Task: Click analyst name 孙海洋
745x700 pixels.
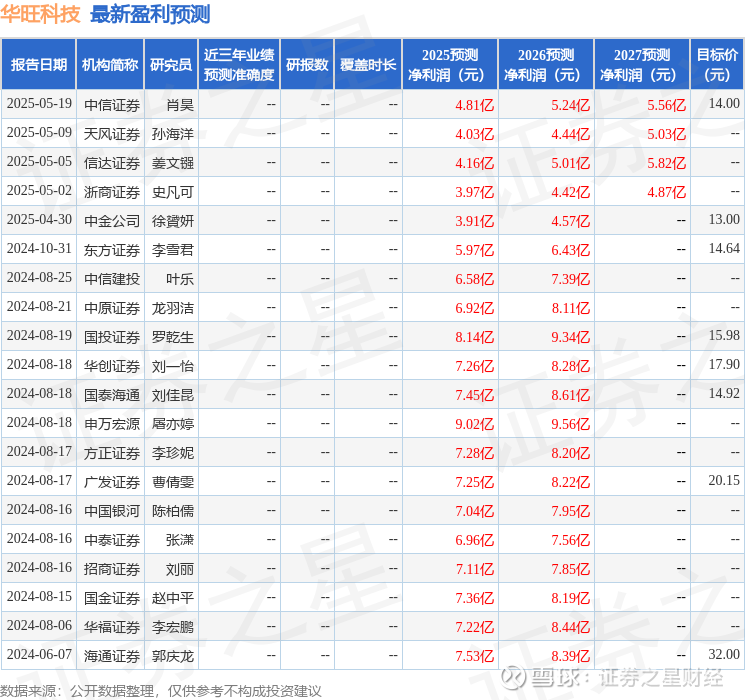Action: 173,134
